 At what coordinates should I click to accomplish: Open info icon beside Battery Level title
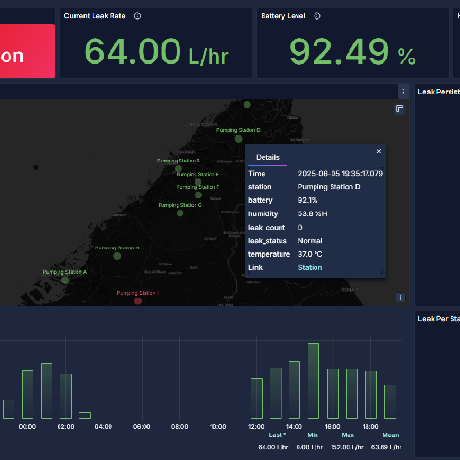tap(317, 16)
